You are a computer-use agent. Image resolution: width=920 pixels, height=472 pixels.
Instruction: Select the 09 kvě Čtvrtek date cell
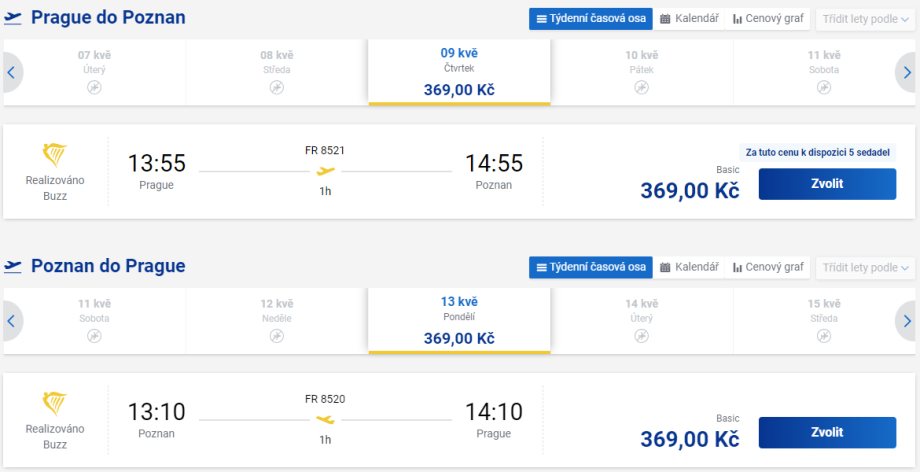459,72
